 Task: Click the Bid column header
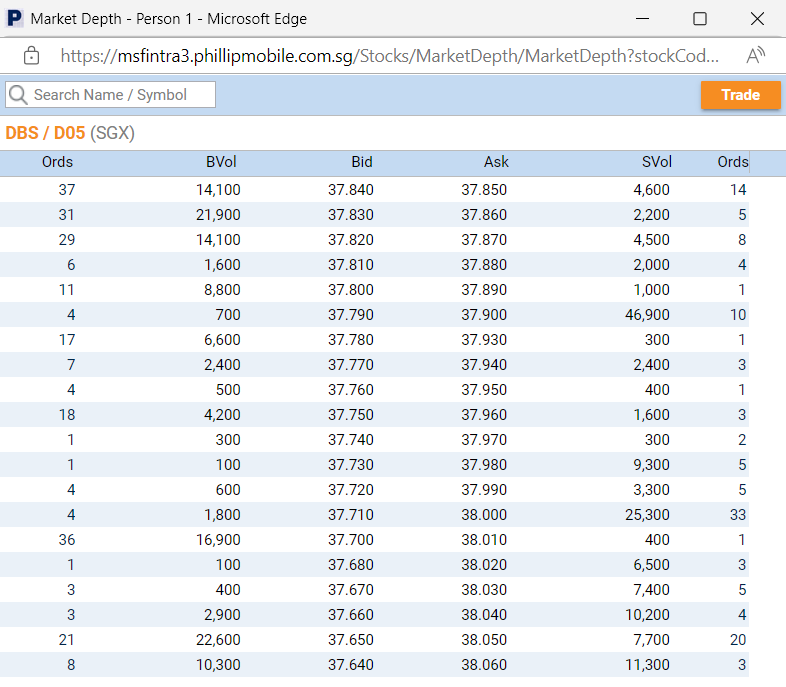click(362, 162)
